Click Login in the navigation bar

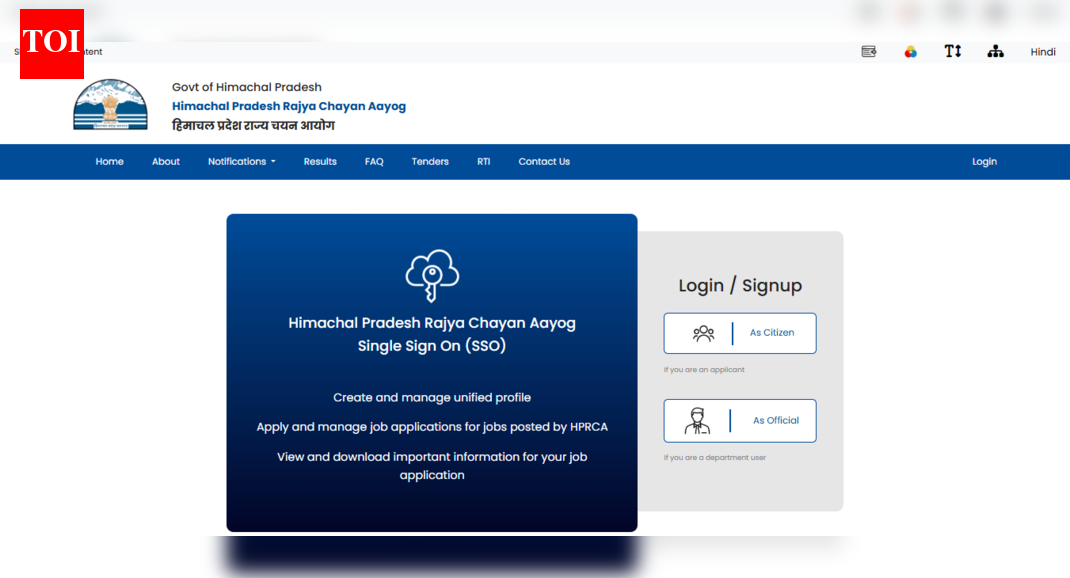tap(984, 162)
